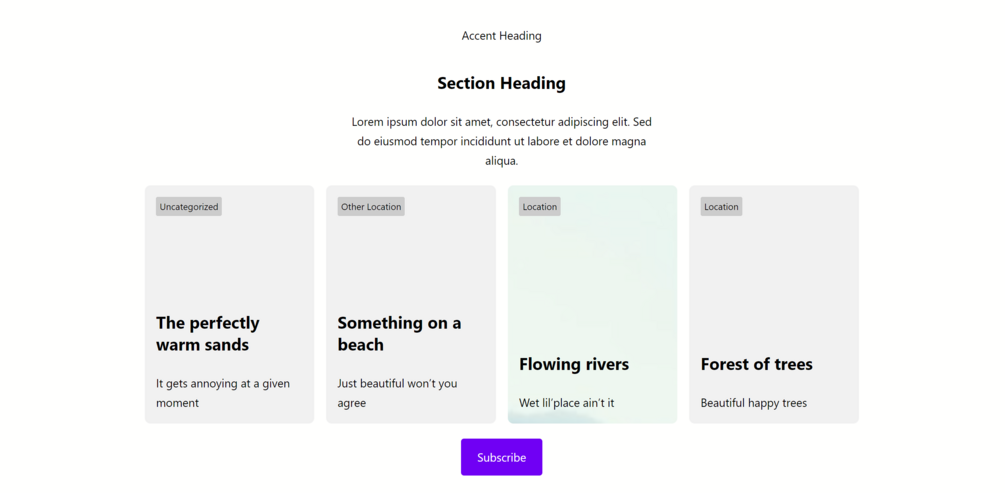The height and width of the screenshot is (493, 1005).
Task: Click the warm sands card image area
Action: pos(229,260)
